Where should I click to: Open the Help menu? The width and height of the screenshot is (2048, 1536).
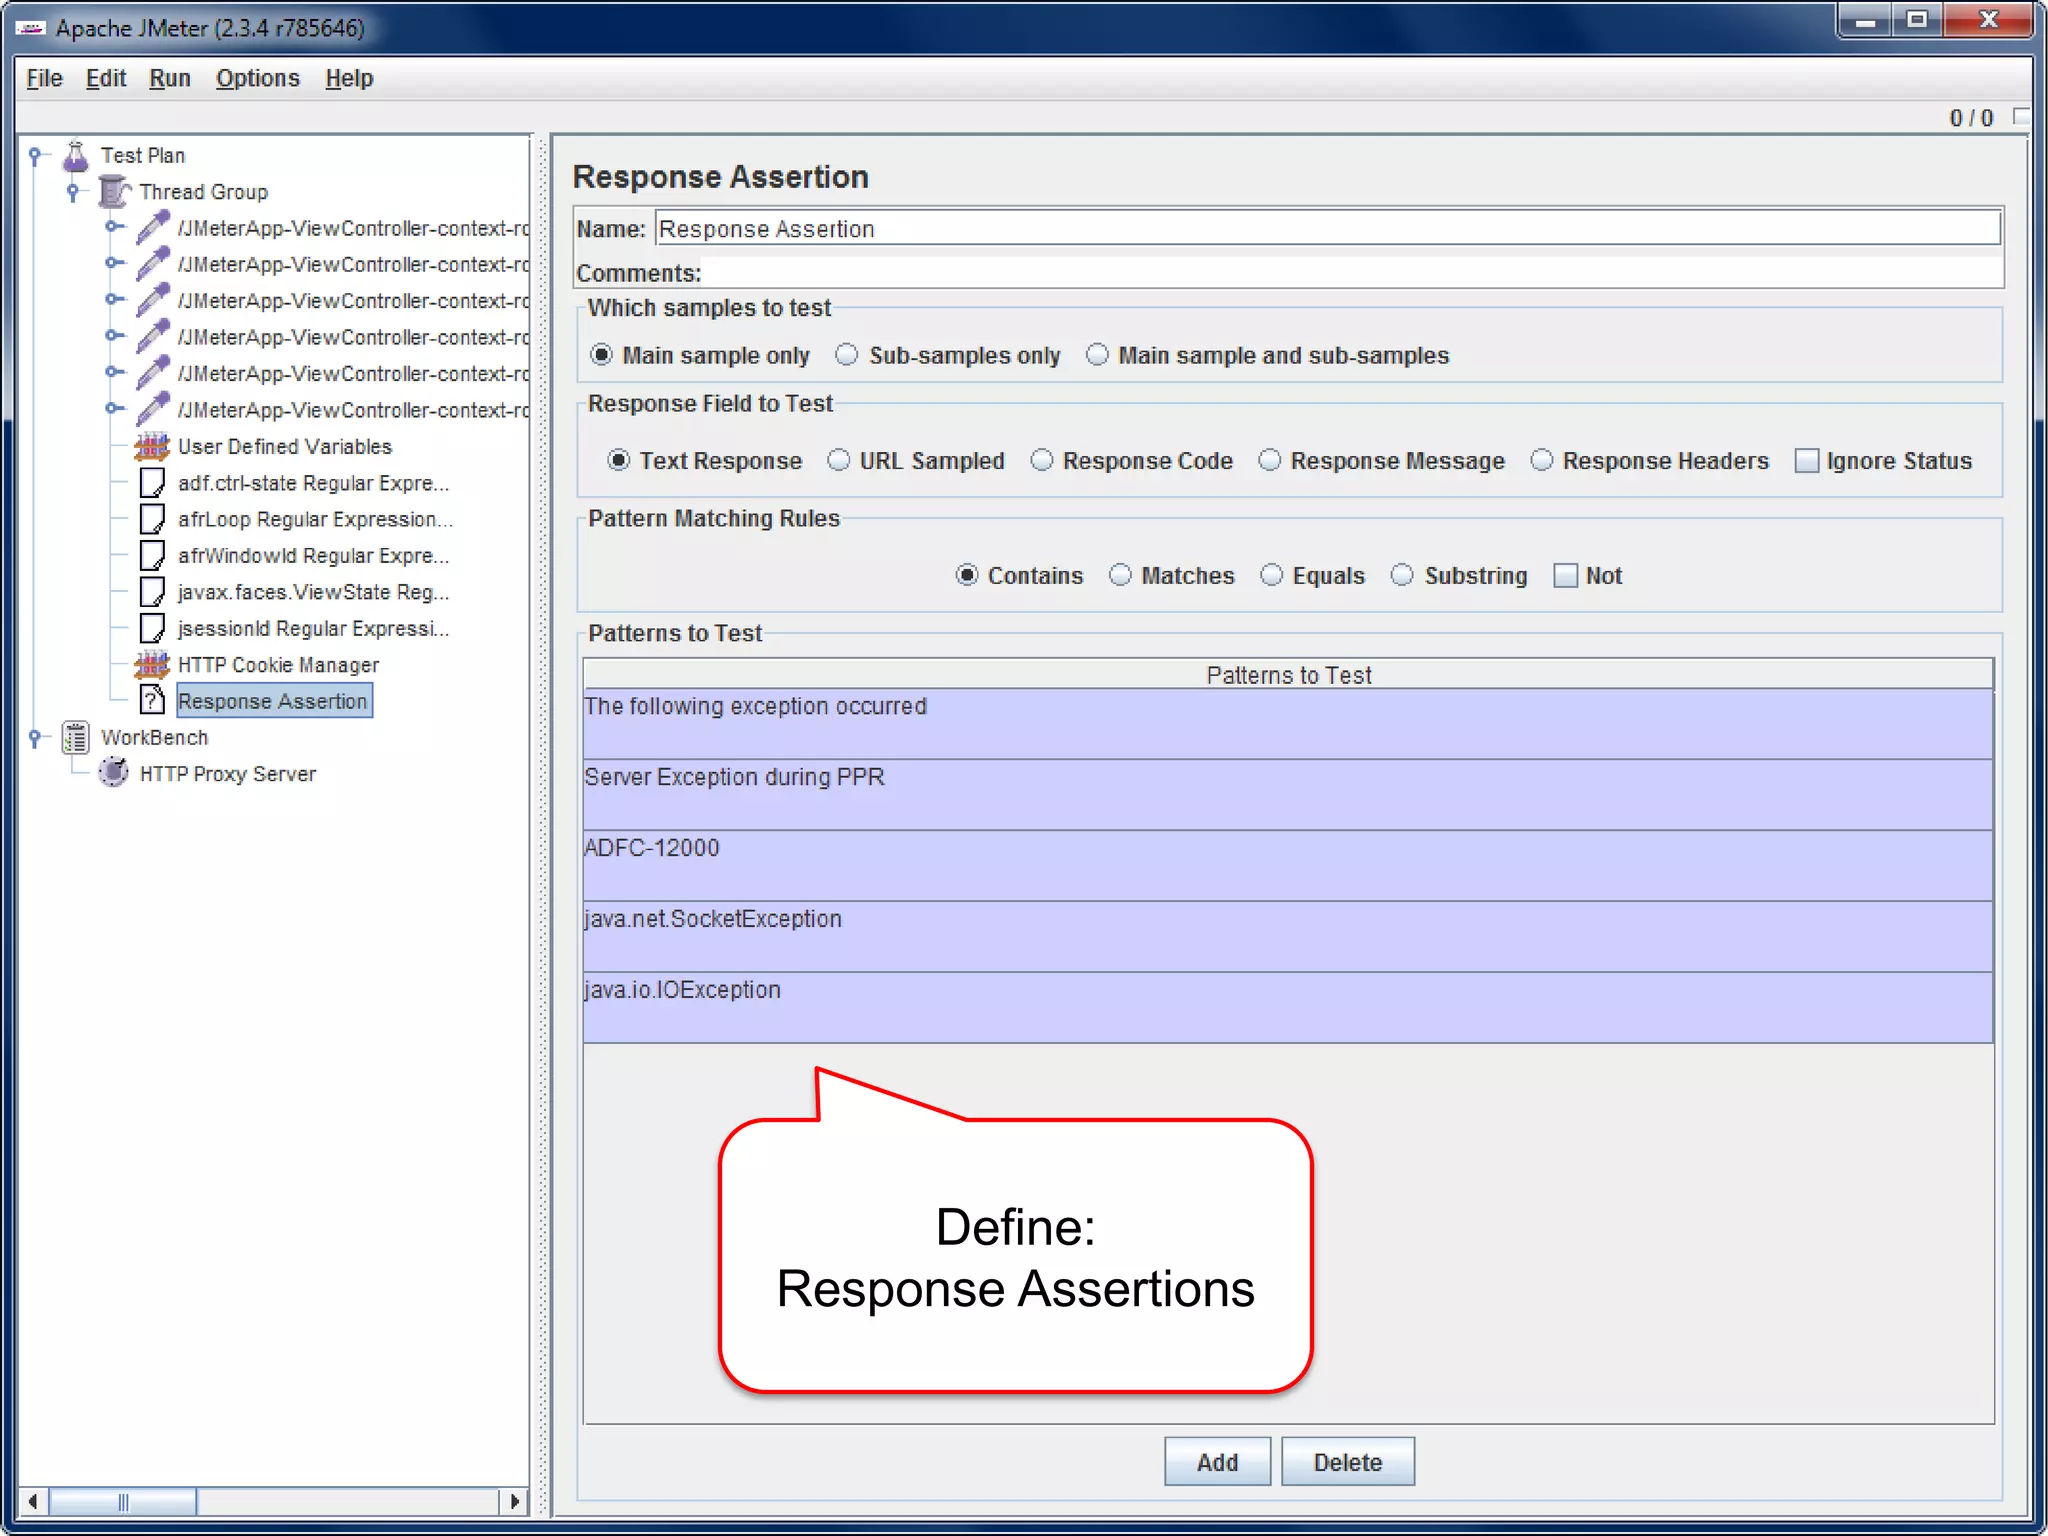pyautogui.click(x=349, y=78)
